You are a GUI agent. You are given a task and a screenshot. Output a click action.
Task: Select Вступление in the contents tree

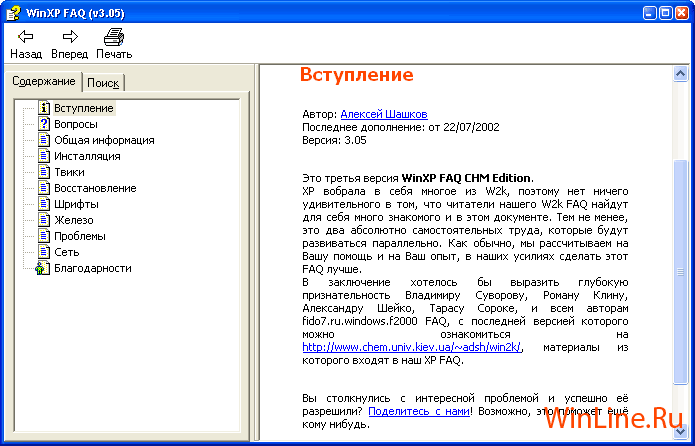tap(84, 108)
